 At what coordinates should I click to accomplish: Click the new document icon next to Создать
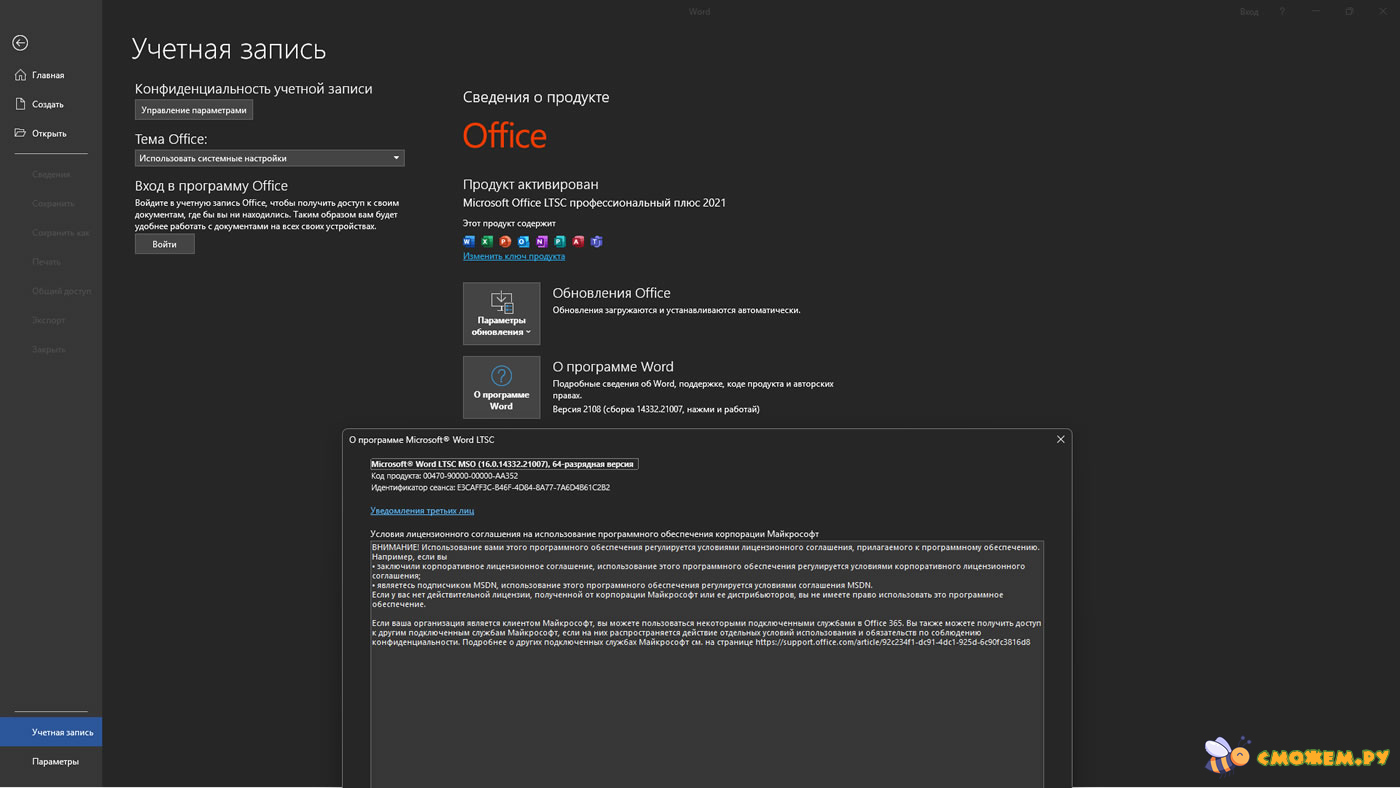[20, 104]
